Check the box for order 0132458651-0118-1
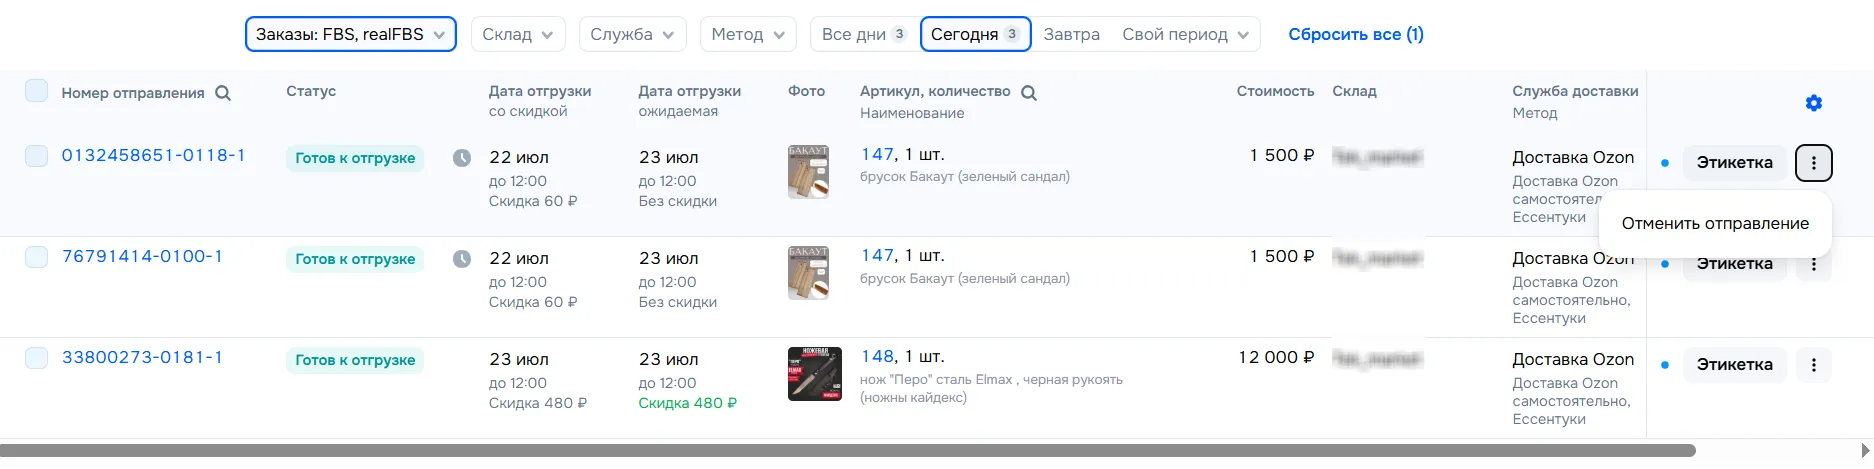Viewport: 1874px width, 469px height. coord(37,156)
